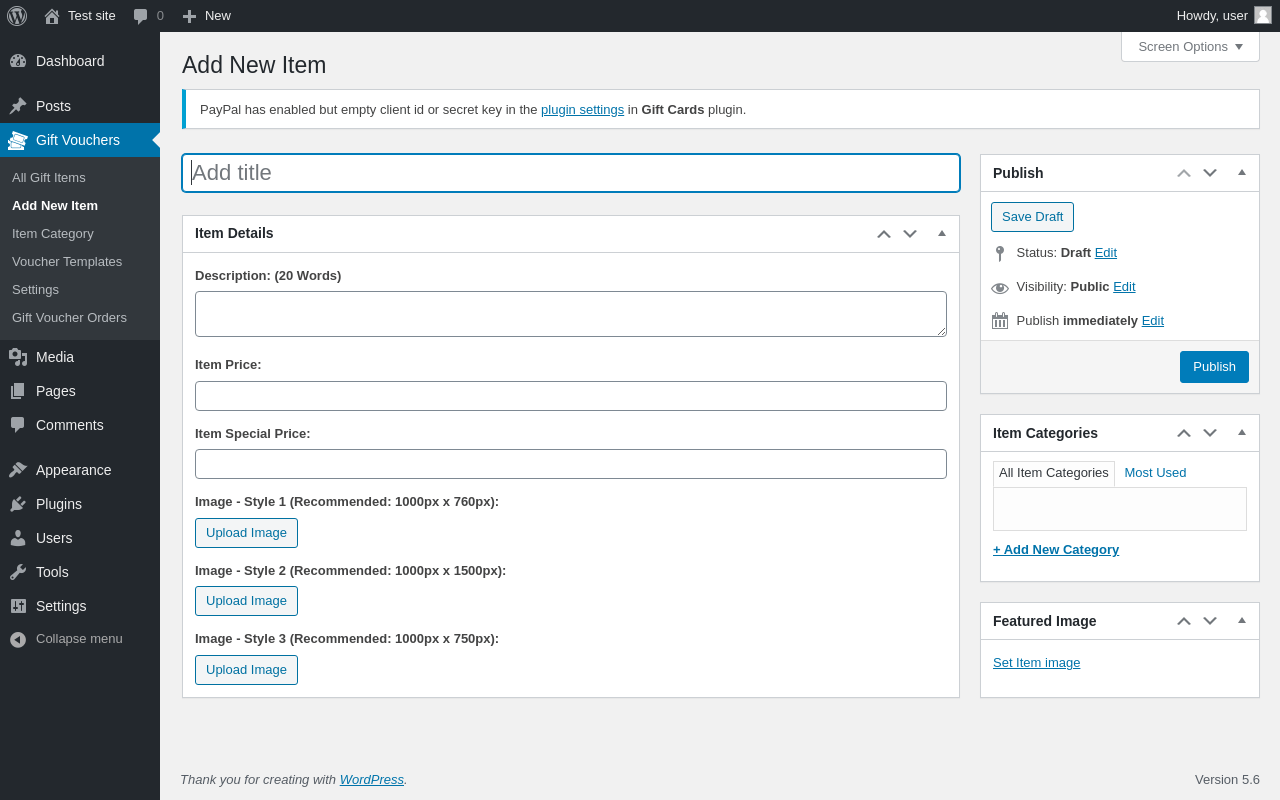This screenshot has height=800, width=1280.
Task: Click the WordPress logo icon
Action: 17,16
